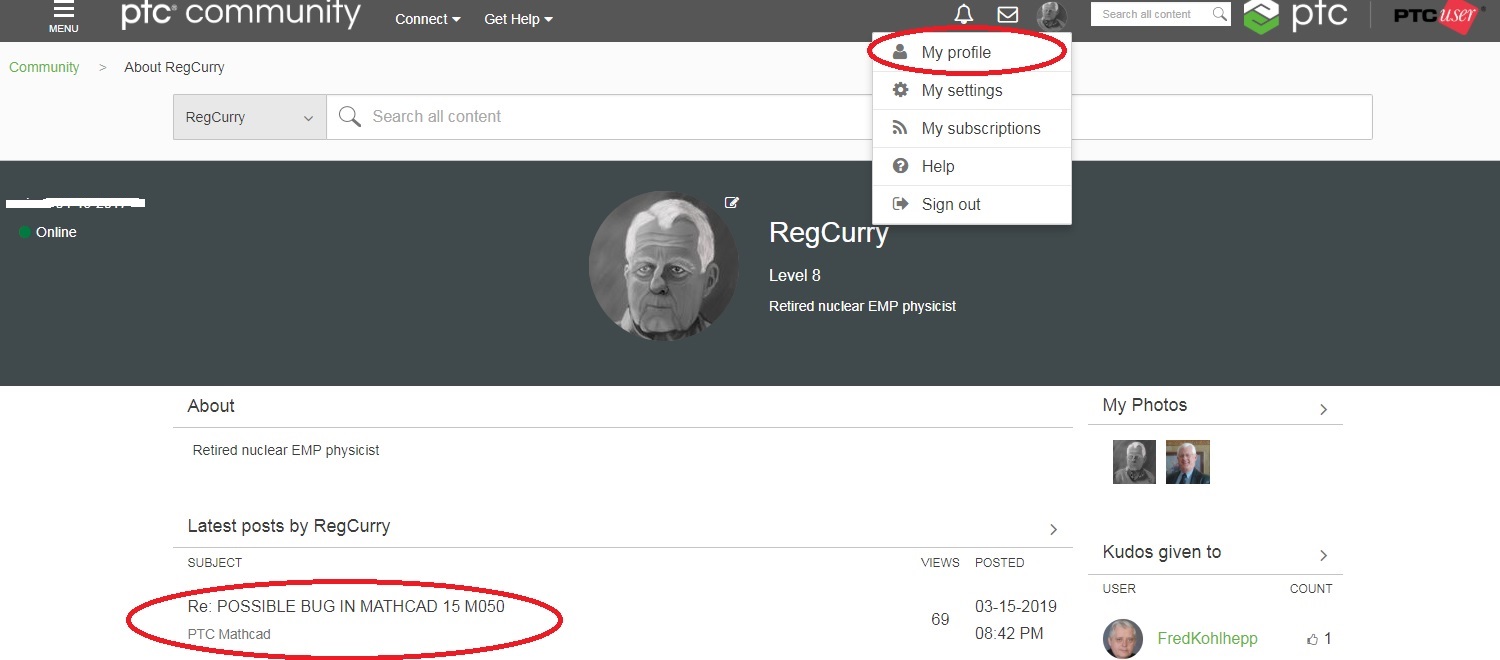This screenshot has height=660, width=1500.
Task: Expand the My Photos section chevron
Action: tap(1323, 409)
